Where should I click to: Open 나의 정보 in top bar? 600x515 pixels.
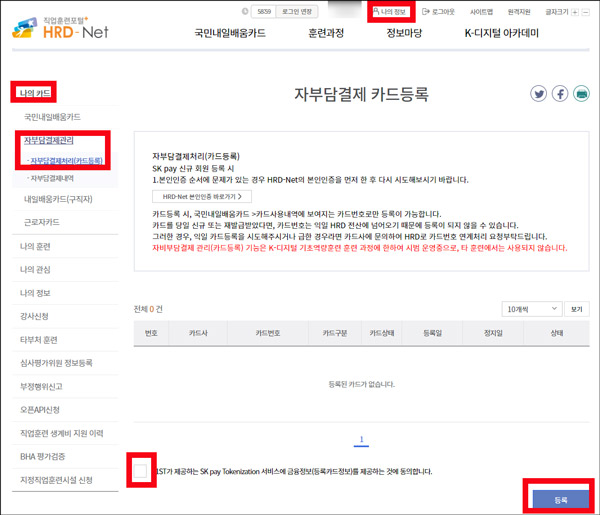[x=390, y=12]
